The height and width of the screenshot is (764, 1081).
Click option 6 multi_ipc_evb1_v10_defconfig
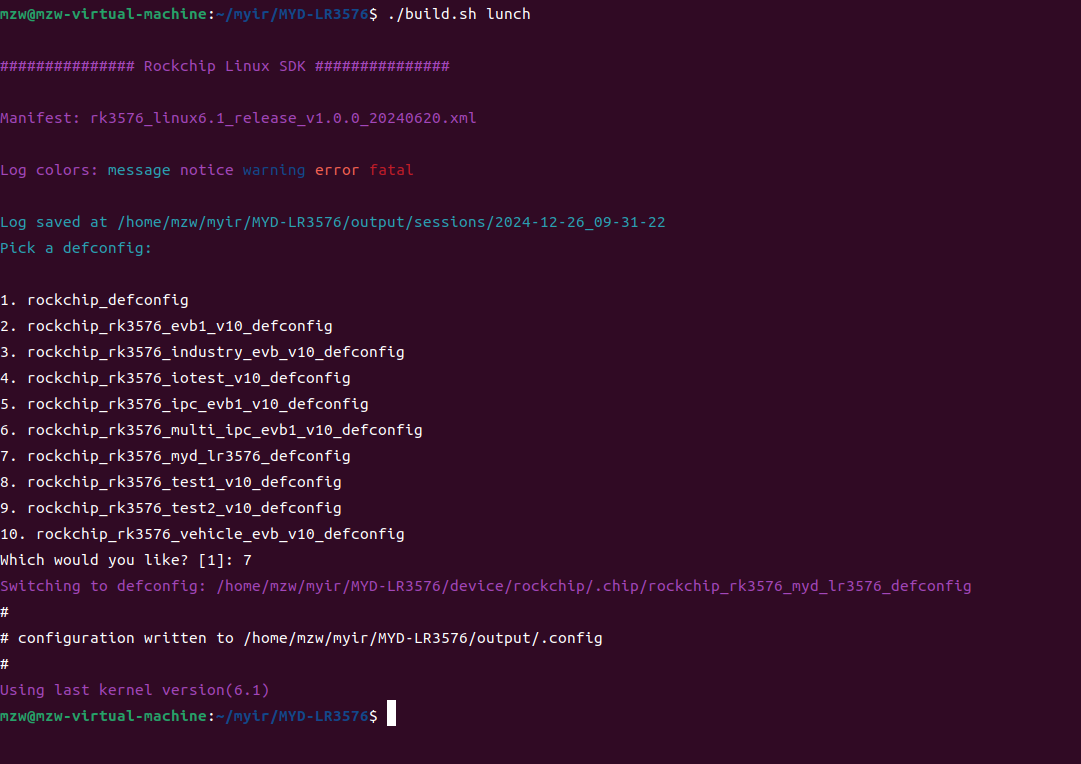[x=211, y=430]
